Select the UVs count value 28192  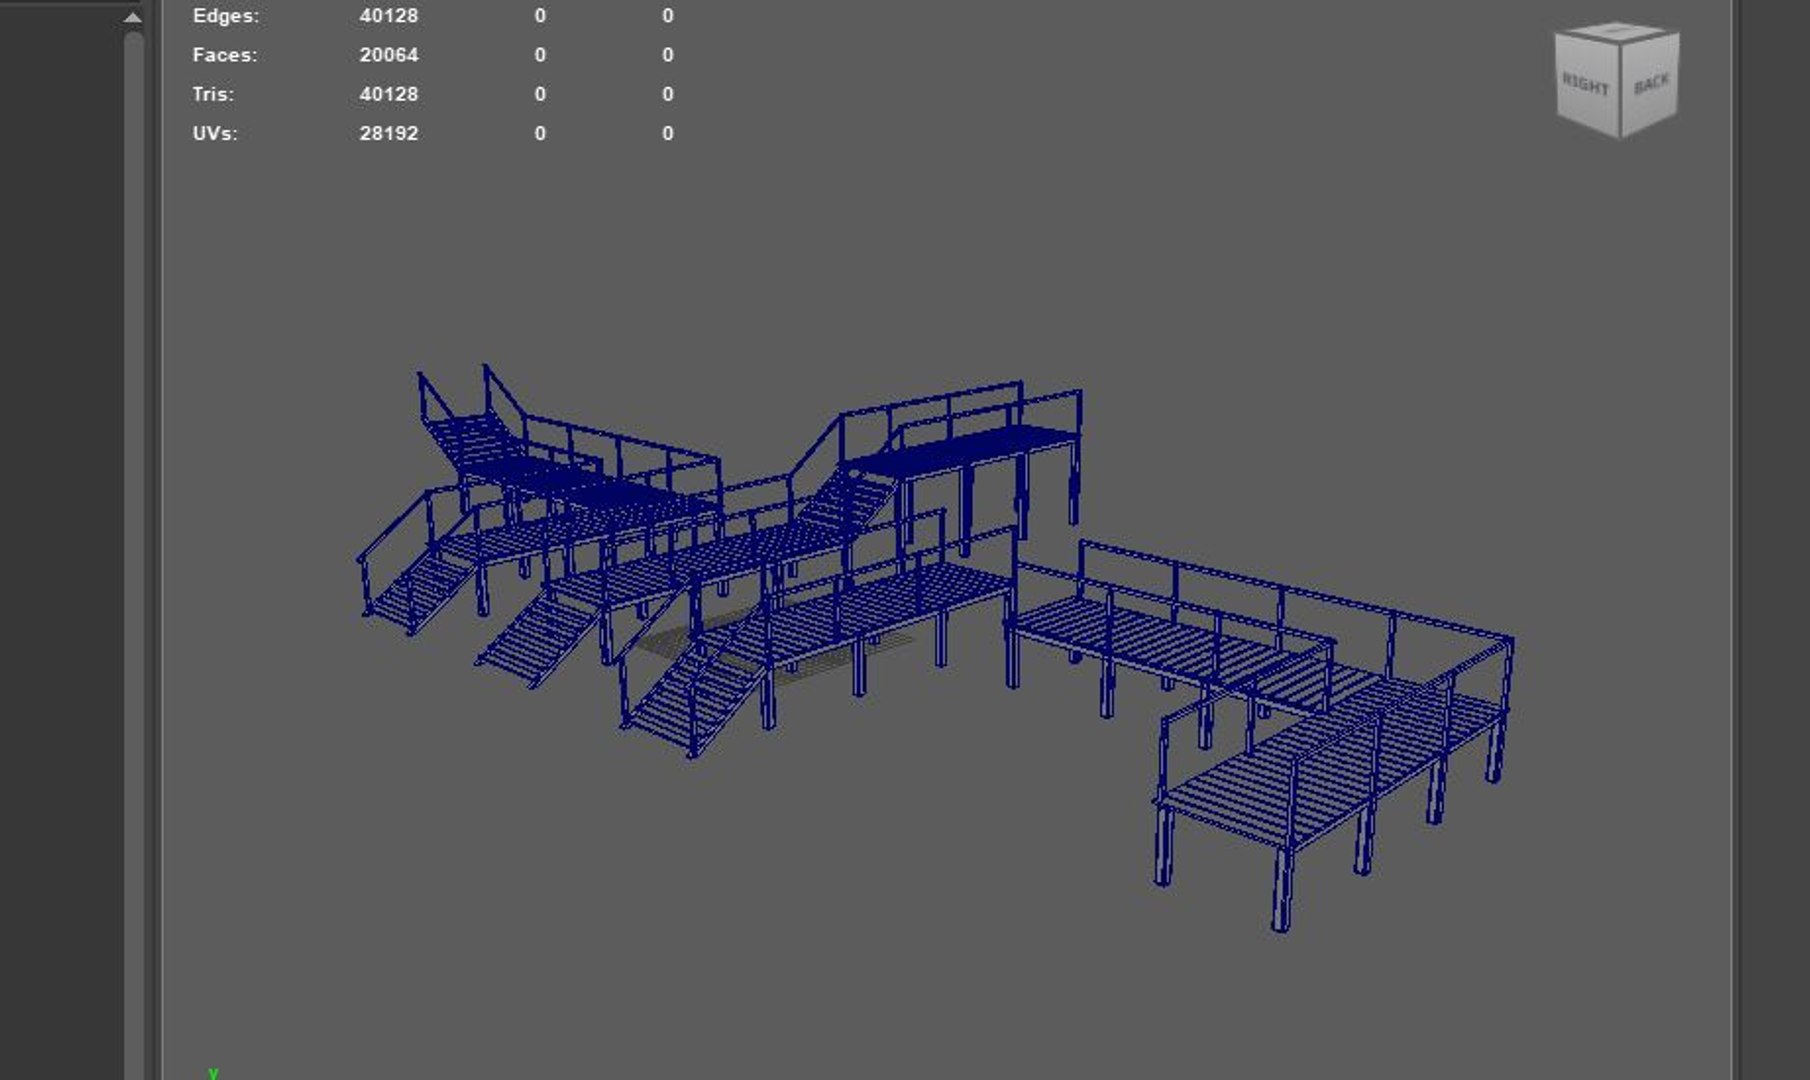click(x=389, y=133)
